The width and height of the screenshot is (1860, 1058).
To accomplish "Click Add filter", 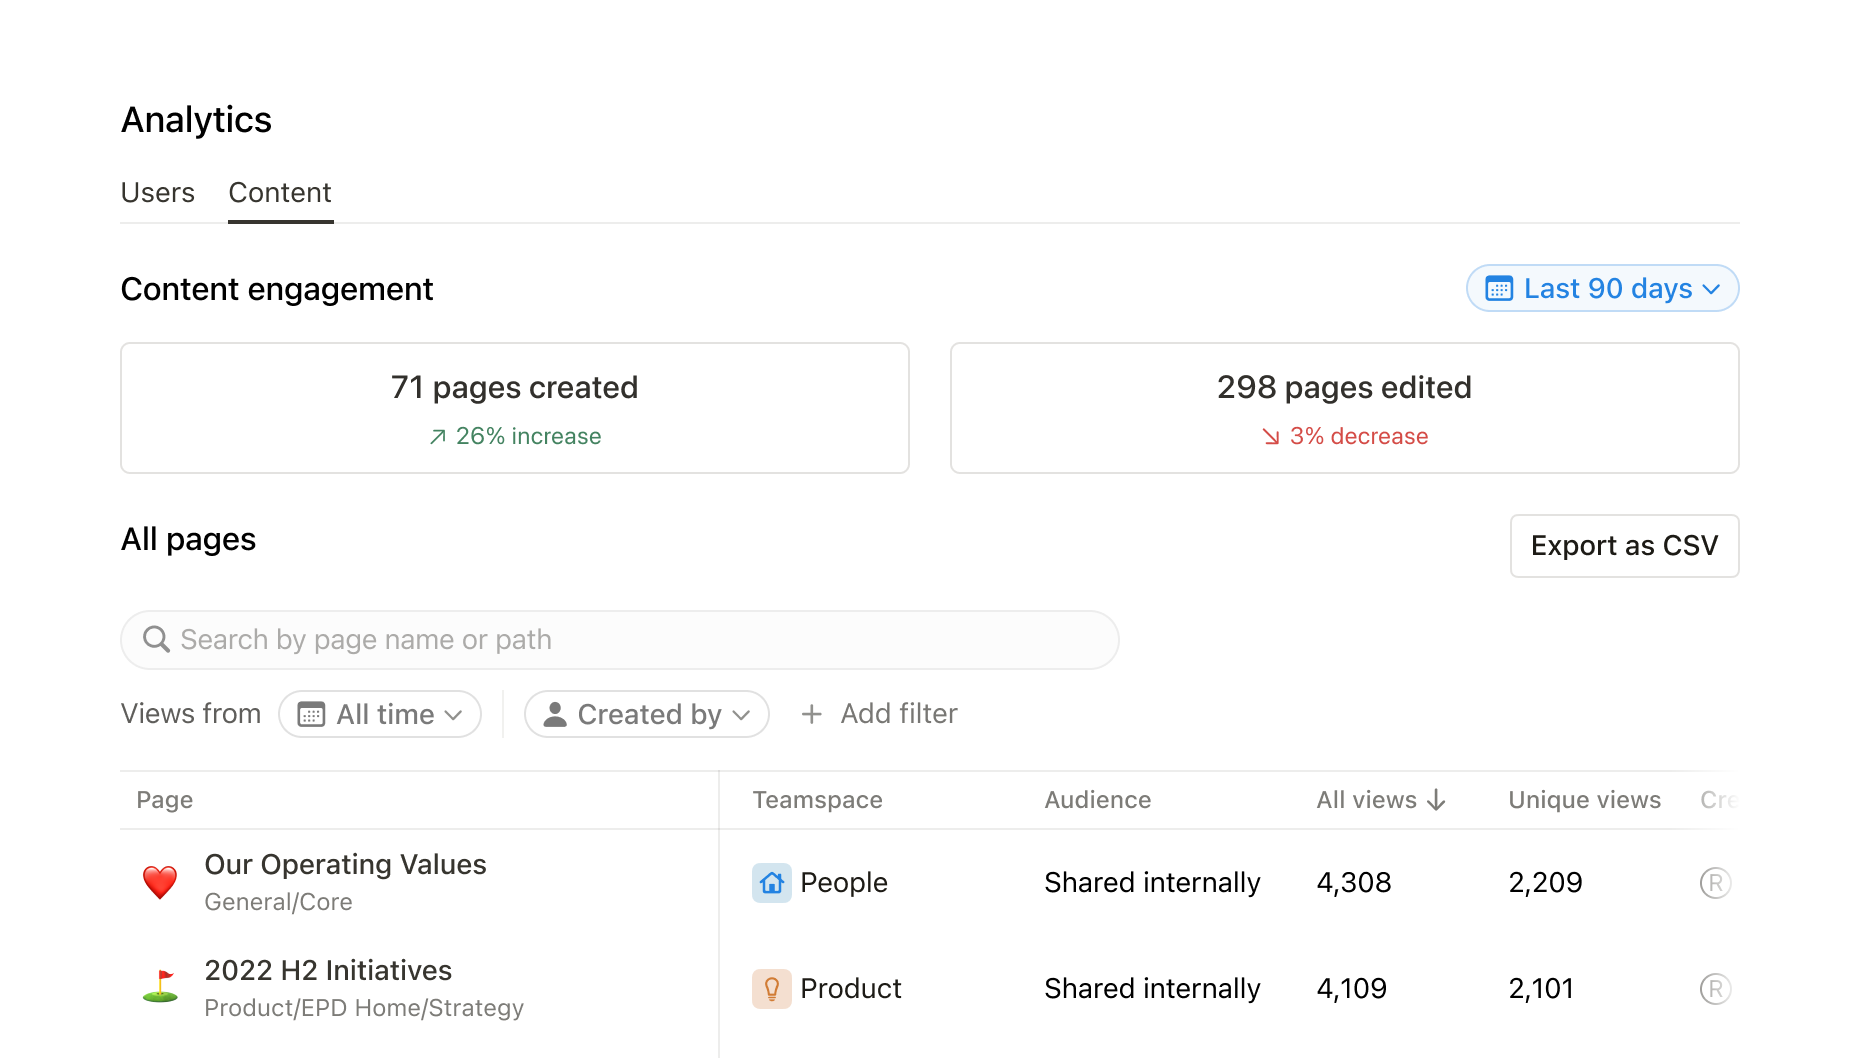I will 898,714.
